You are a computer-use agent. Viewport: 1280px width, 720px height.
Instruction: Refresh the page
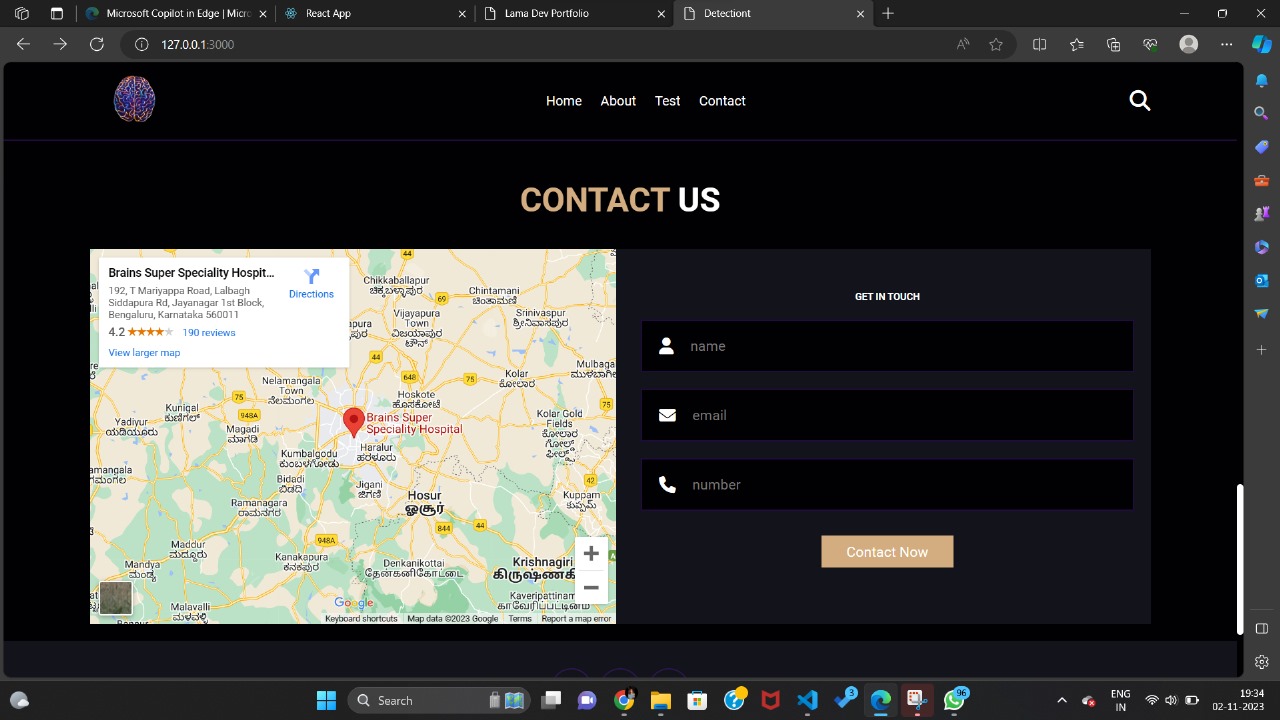coord(96,44)
